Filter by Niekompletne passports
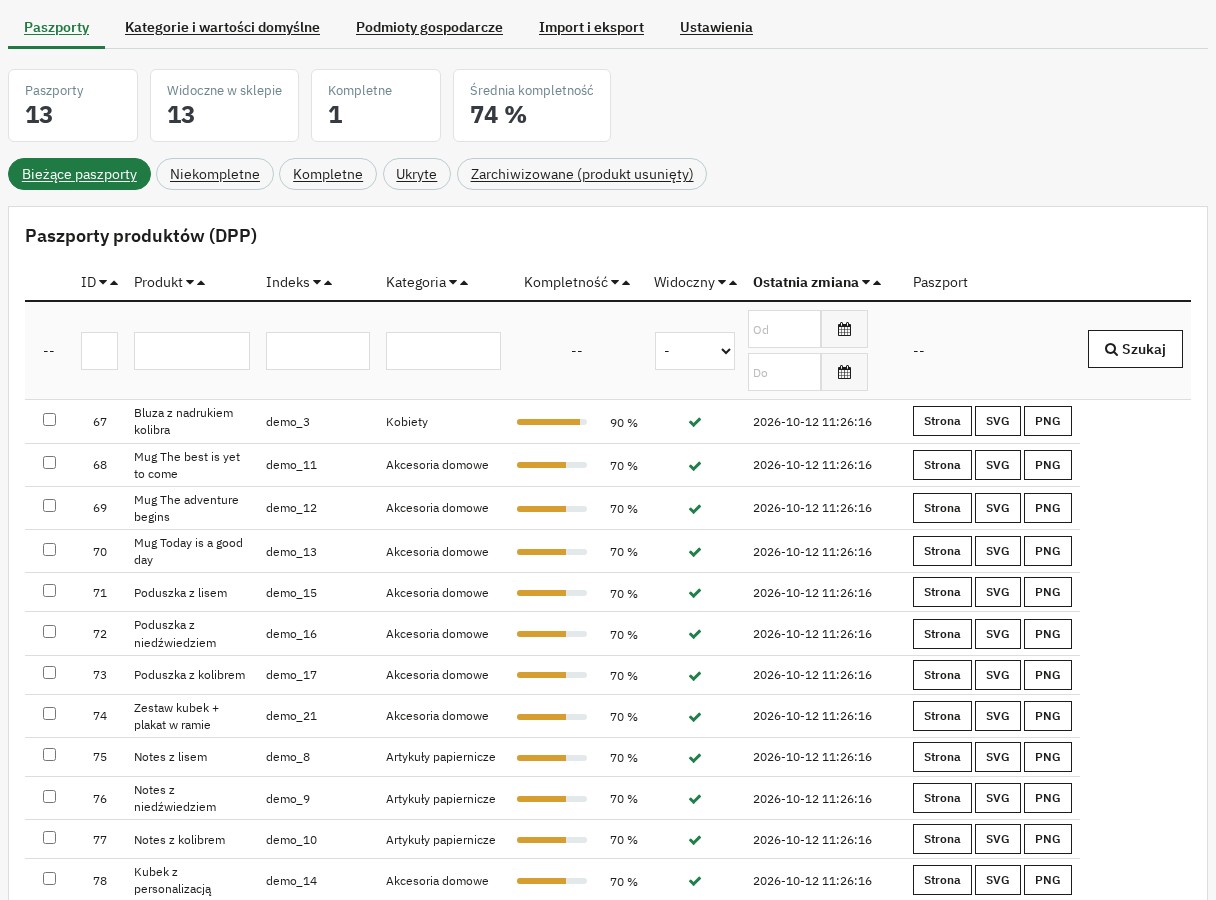Viewport: 1216px width, 900px height. 215,174
